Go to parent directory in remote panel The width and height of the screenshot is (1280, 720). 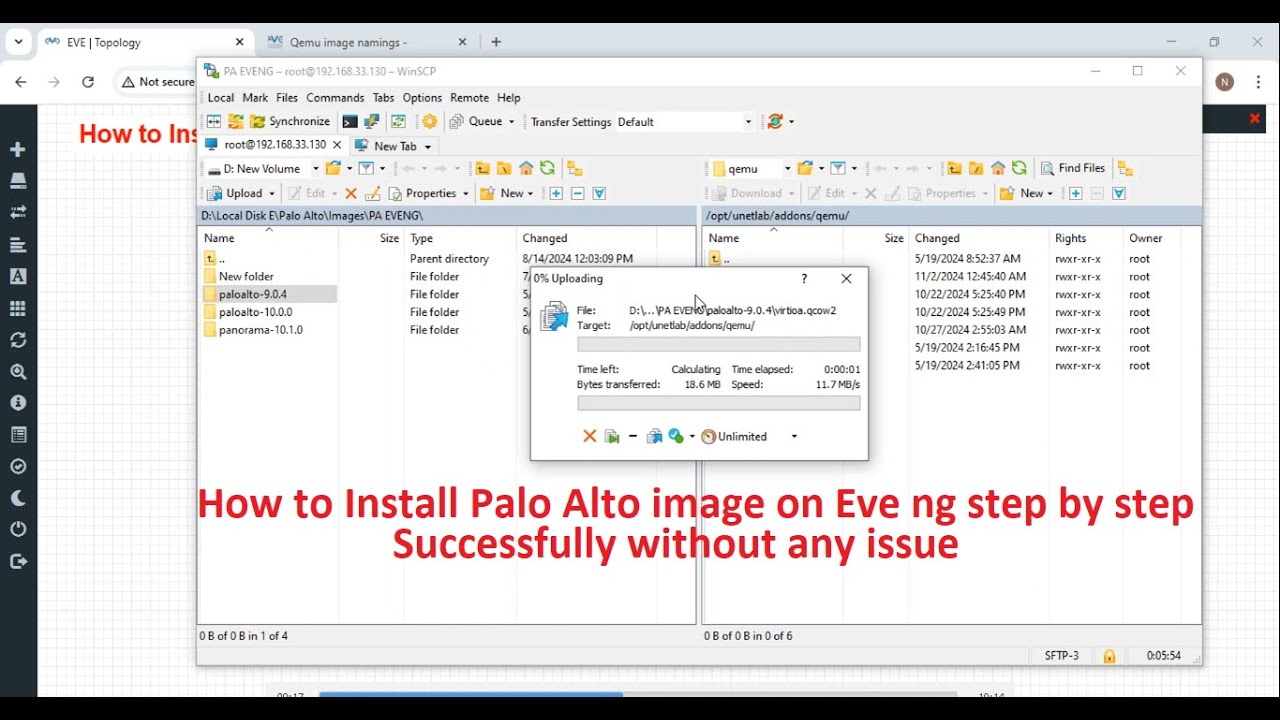(x=954, y=168)
